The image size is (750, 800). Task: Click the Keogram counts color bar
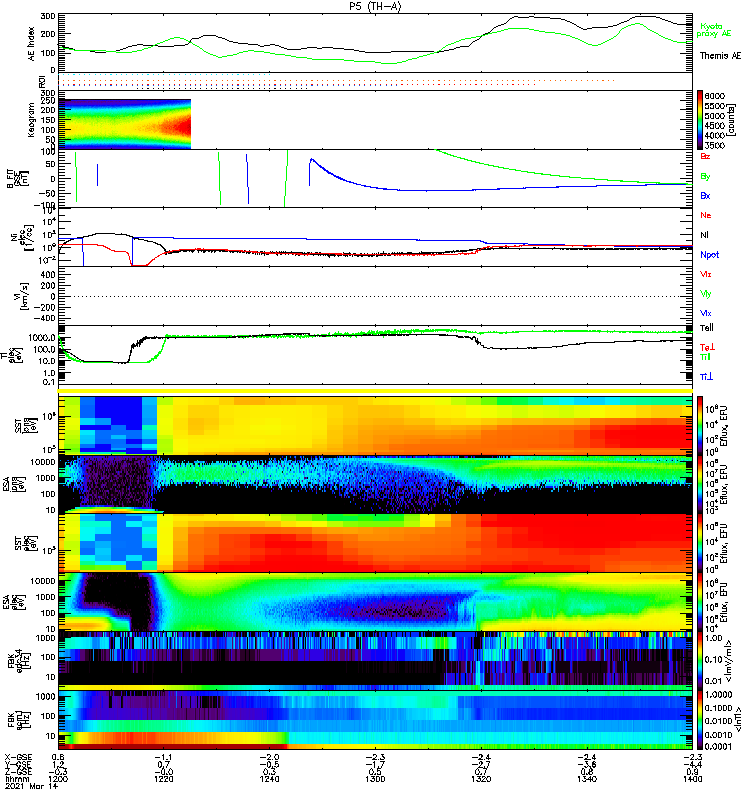click(700, 120)
